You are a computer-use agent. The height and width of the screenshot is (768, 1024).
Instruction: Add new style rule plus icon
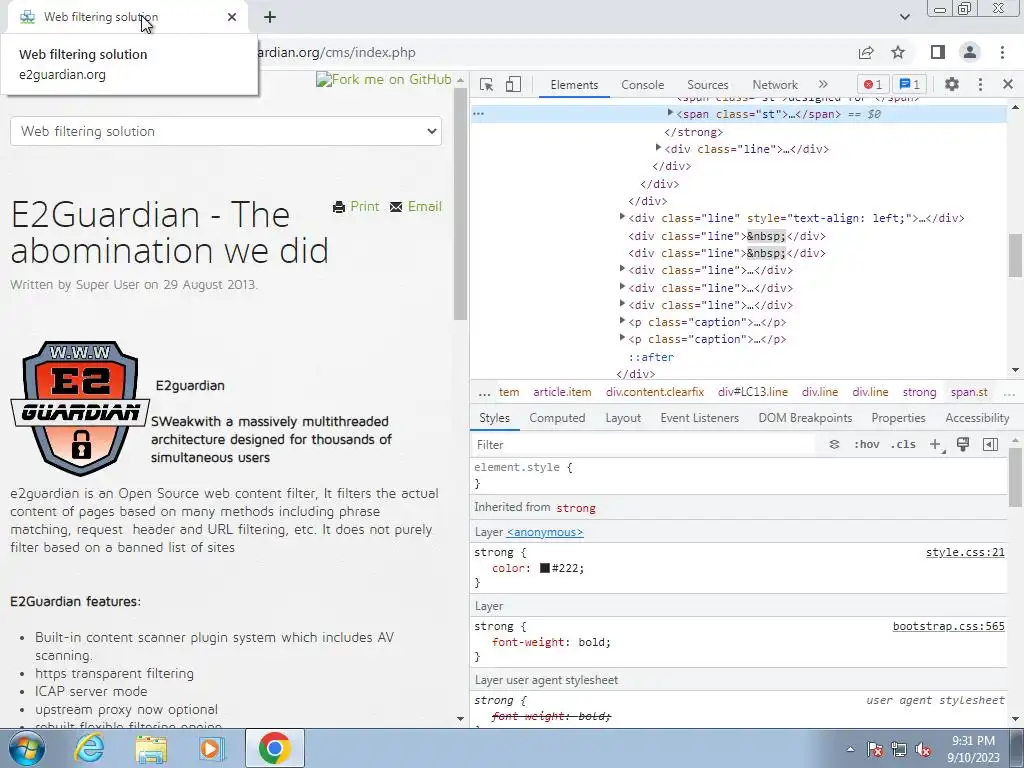pos(936,445)
